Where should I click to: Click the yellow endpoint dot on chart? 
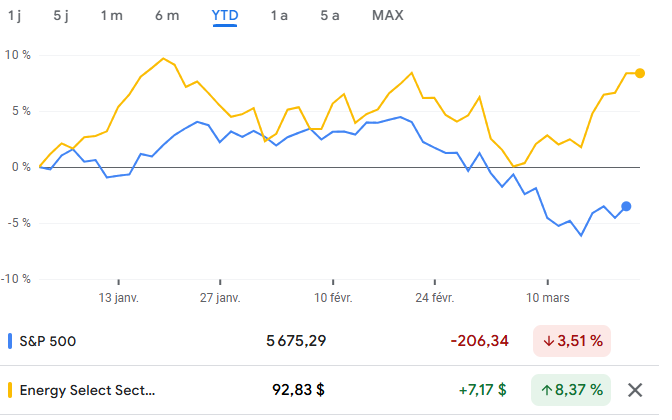[639, 73]
